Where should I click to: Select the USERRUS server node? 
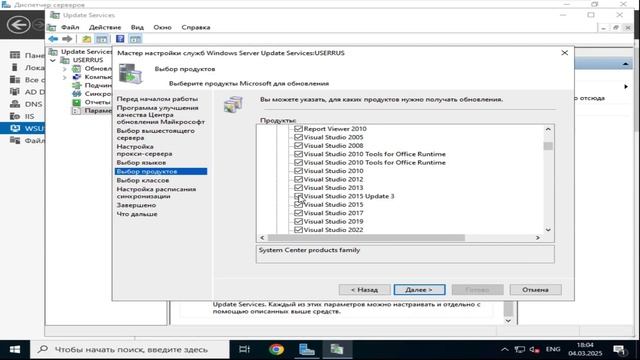[88, 60]
